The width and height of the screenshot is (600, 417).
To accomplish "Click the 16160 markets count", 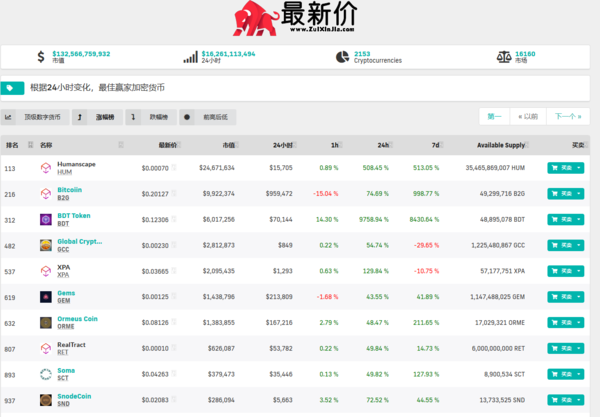I will [525, 54].
